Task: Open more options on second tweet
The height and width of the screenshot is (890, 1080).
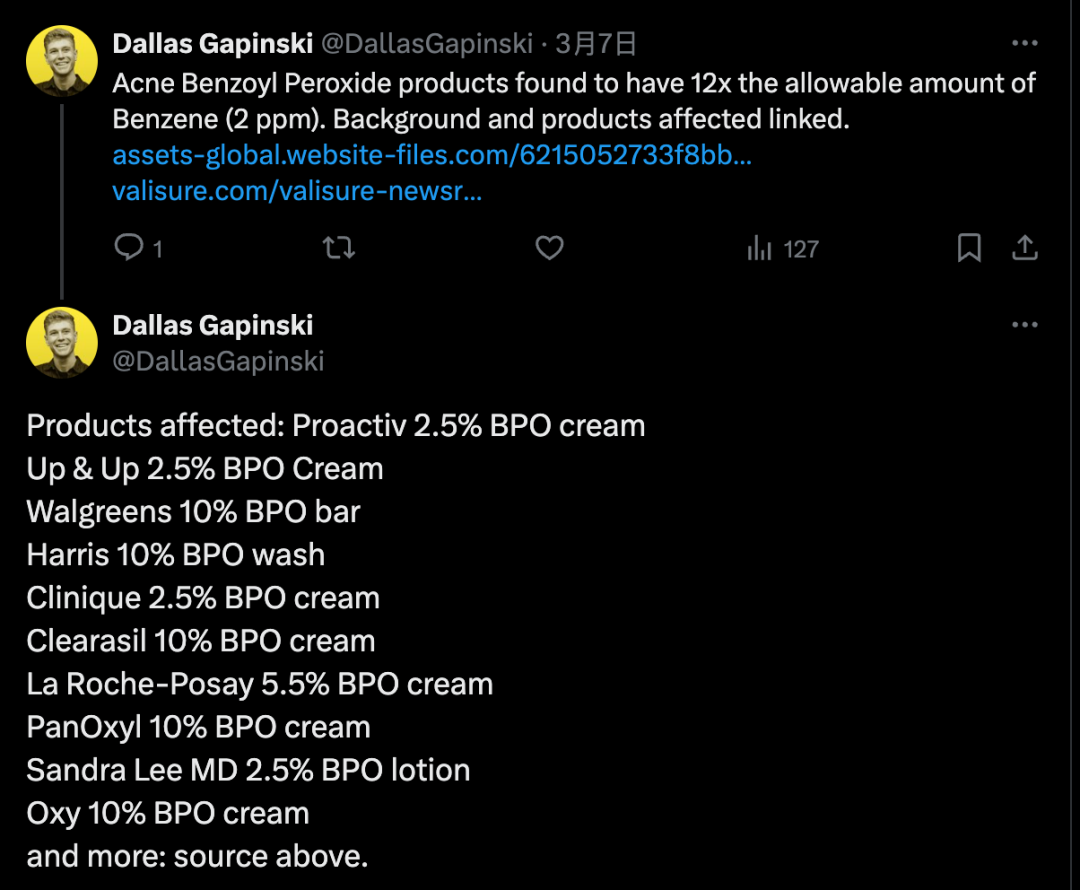Action: point(1025,325)
